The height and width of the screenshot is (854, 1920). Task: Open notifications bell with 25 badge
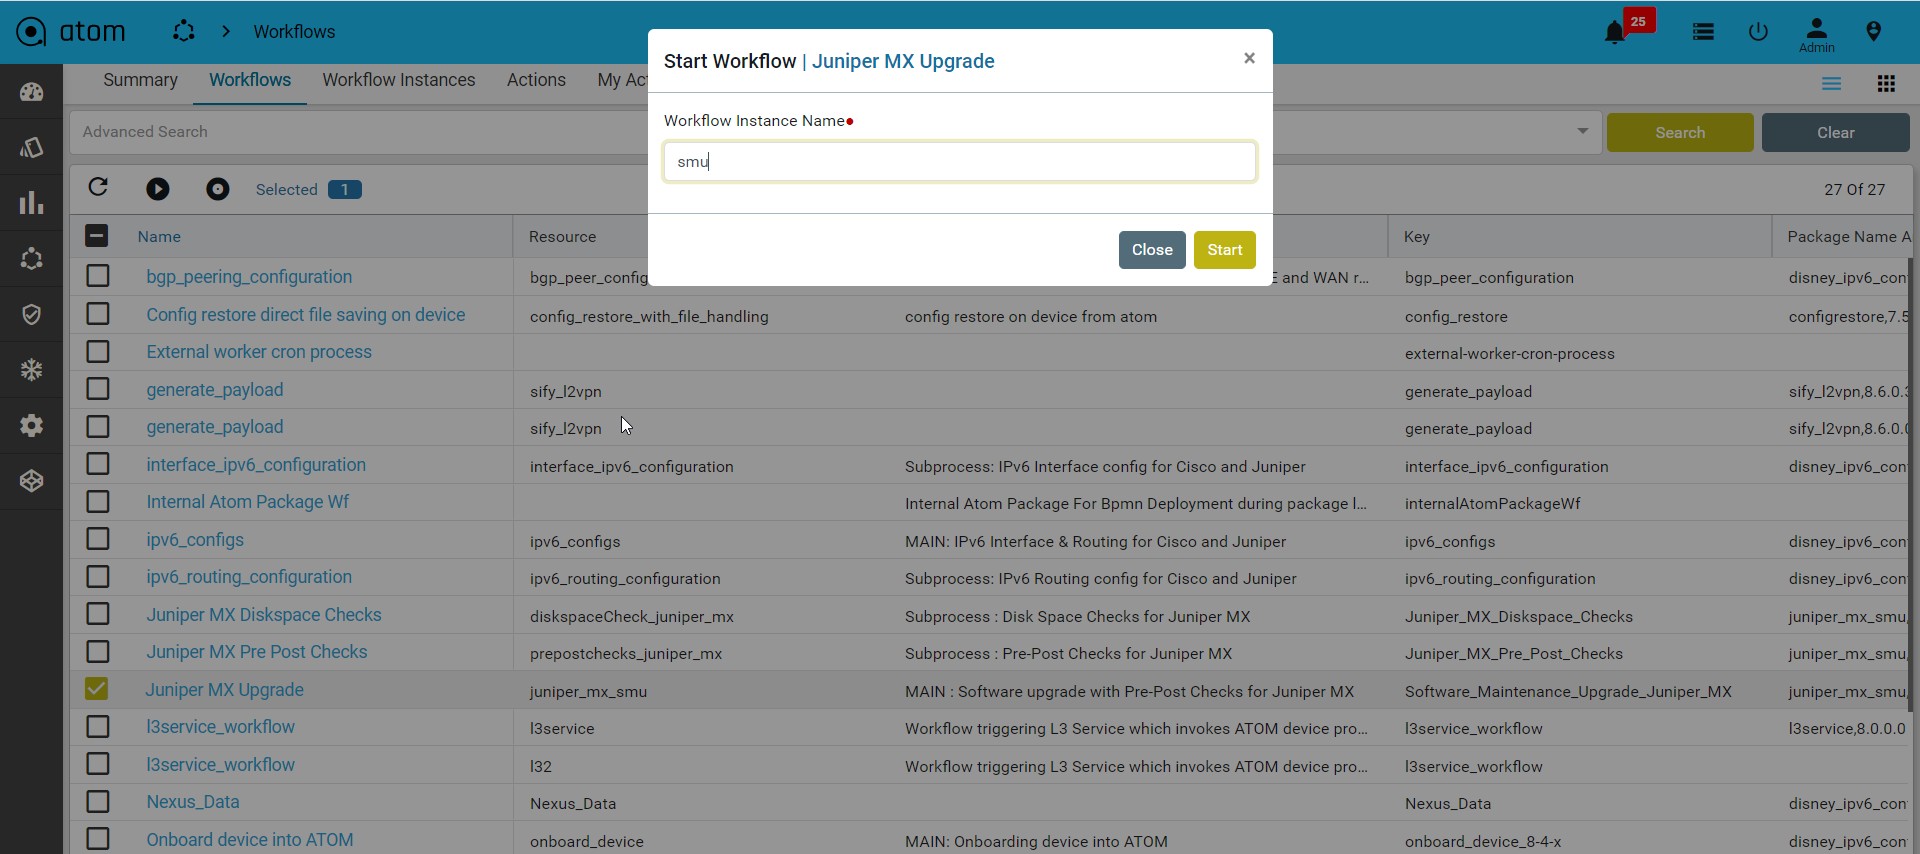pos(1615,33)
